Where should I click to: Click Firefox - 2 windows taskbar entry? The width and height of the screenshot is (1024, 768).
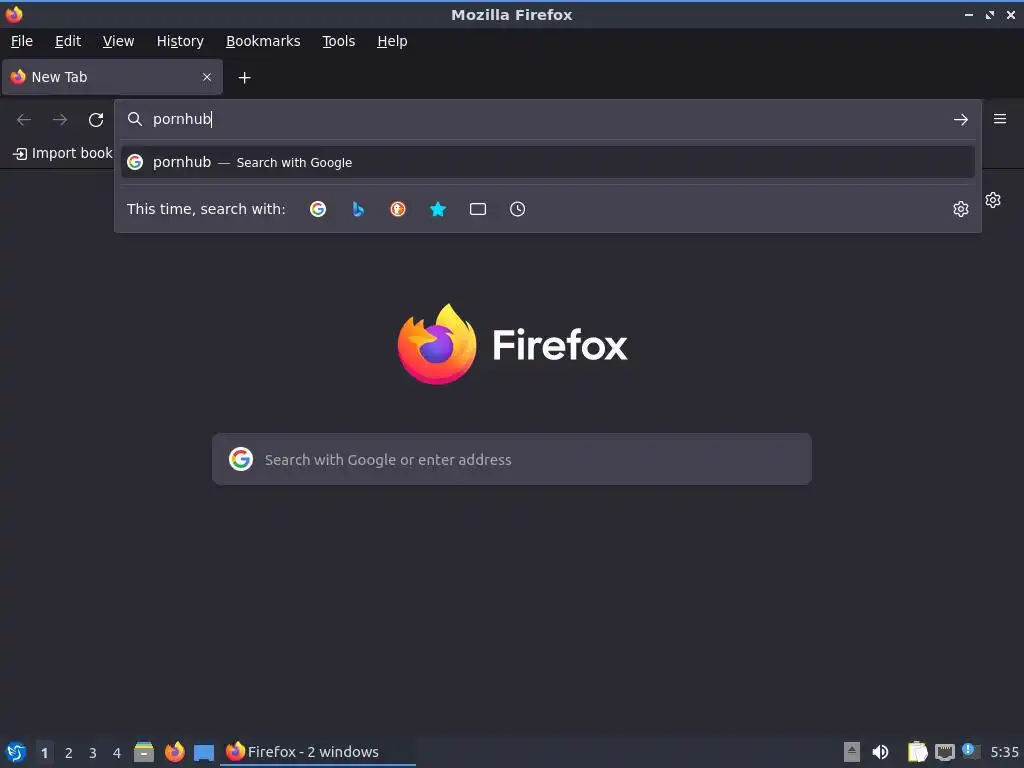[x=318, y=752]
